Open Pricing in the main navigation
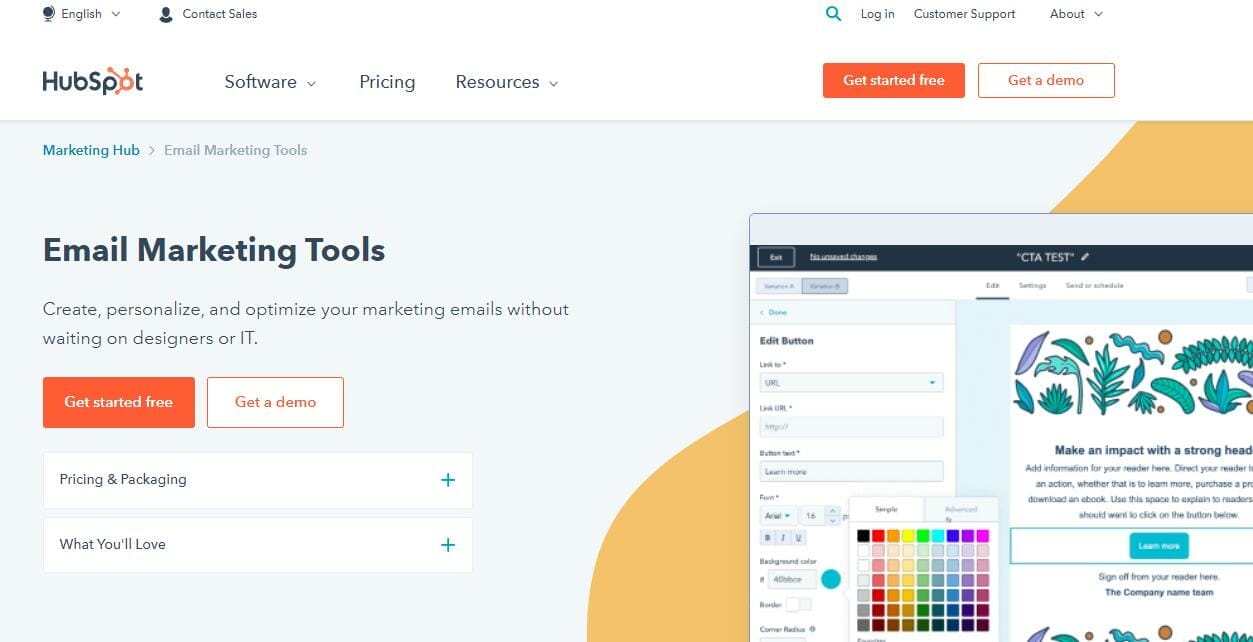1253x642 pixels. coord(387,82)
